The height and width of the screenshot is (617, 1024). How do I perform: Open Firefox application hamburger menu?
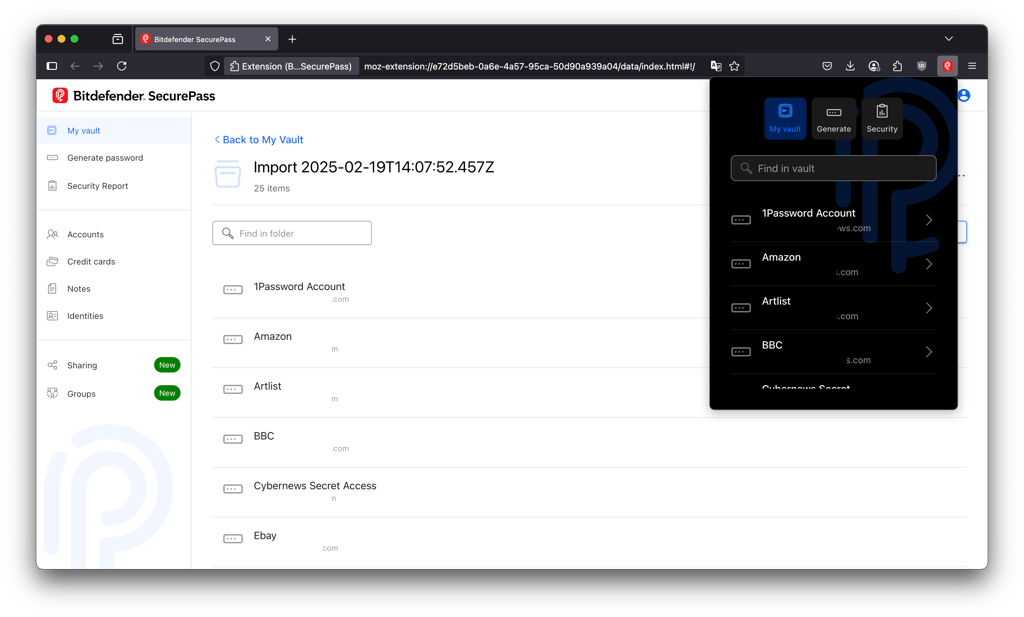click(972, 66)
